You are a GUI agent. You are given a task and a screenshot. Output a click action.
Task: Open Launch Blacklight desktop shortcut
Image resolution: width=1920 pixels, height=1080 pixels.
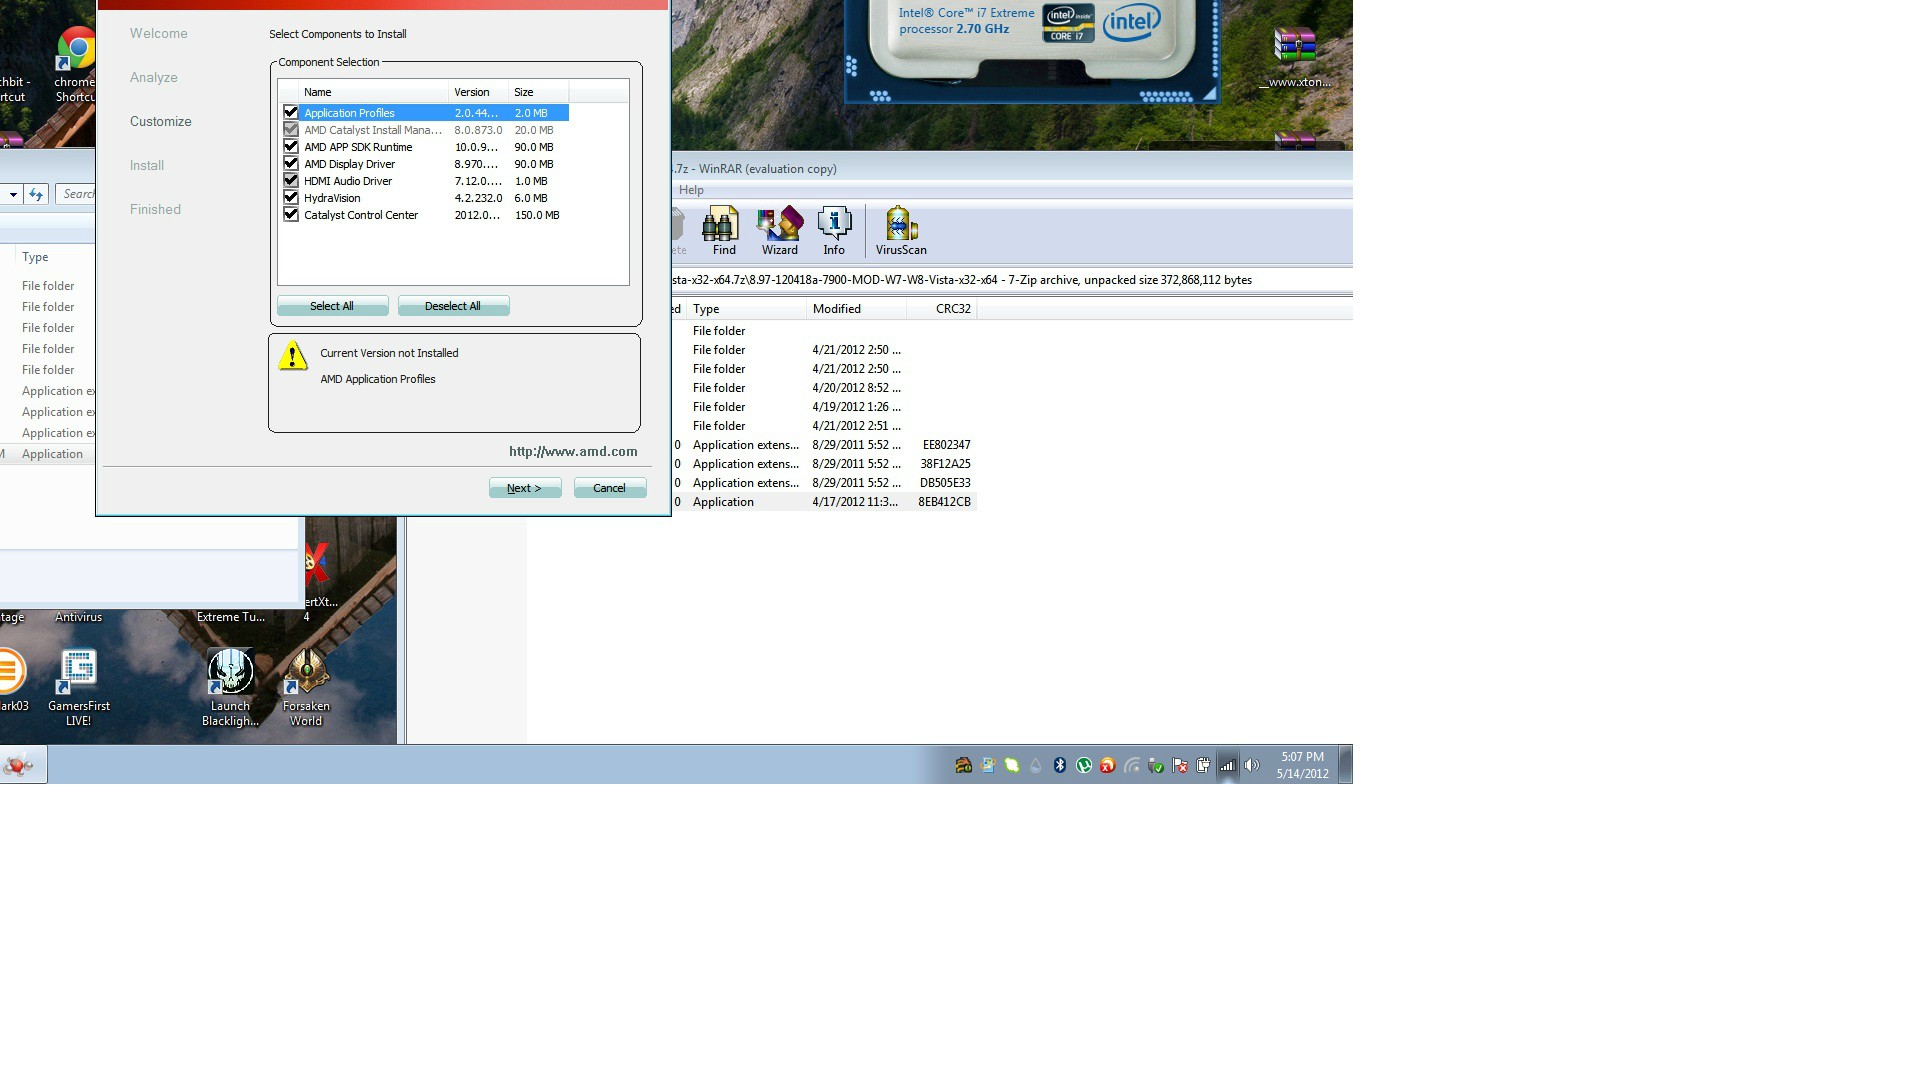[x=230, y=688]
